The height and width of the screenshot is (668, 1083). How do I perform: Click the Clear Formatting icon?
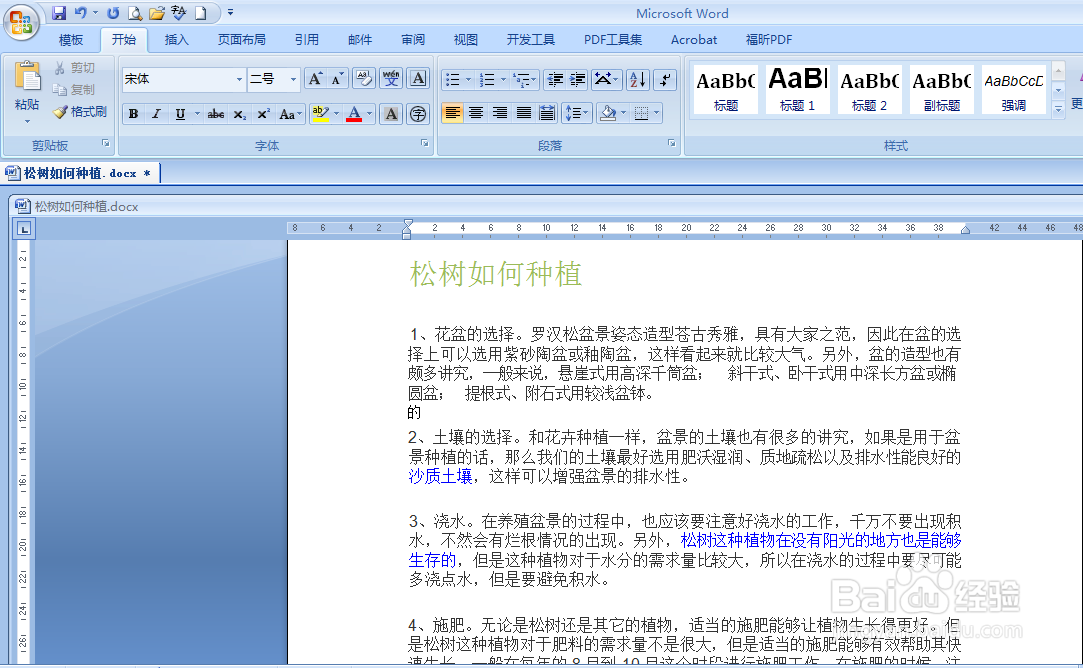pyautogui.click(x=362, y=78)
